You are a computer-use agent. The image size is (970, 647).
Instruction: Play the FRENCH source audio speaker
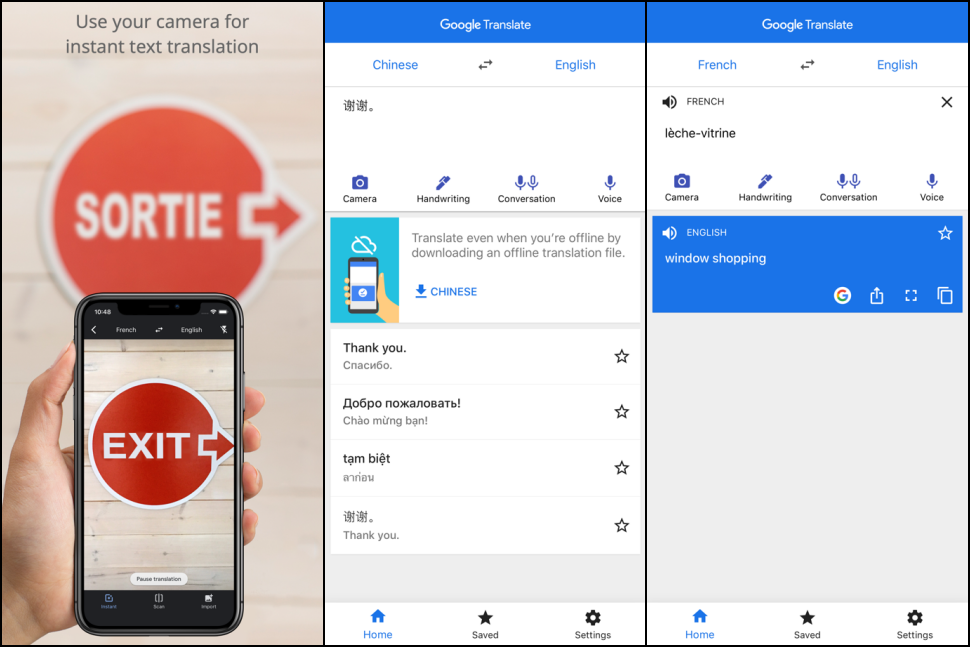point(669,101)
